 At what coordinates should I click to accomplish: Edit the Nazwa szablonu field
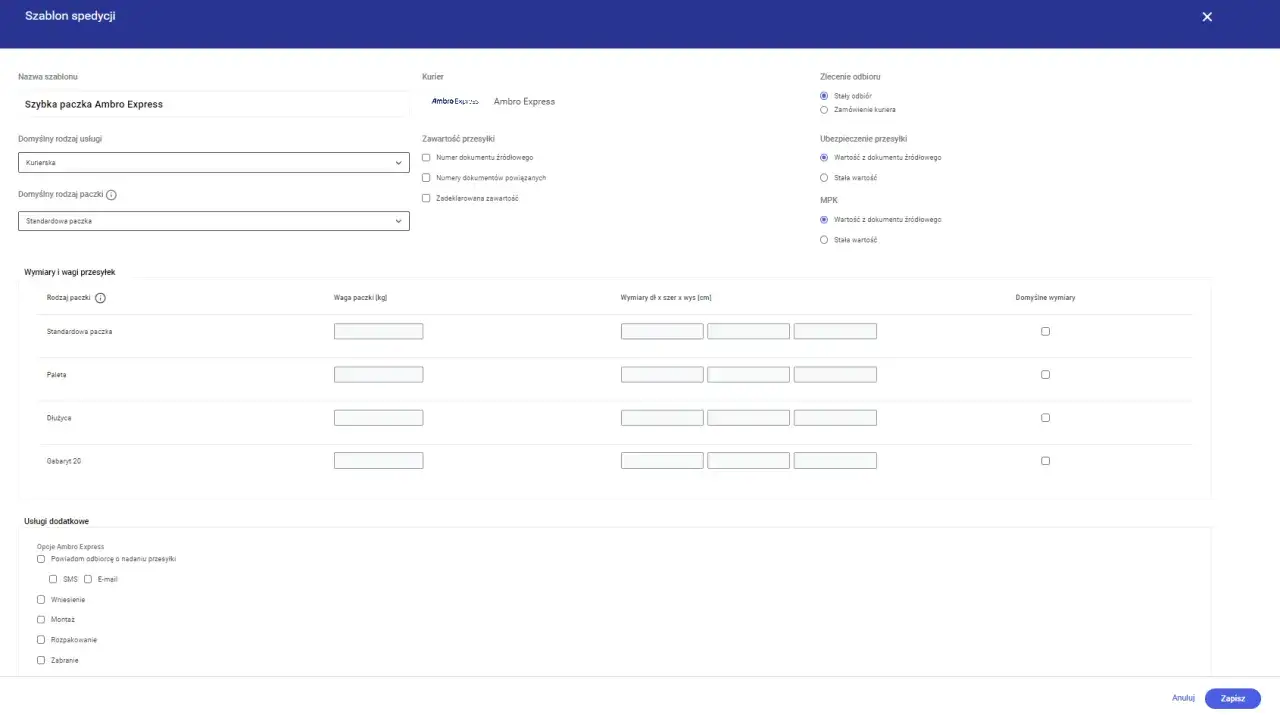(x=214, y=104)
